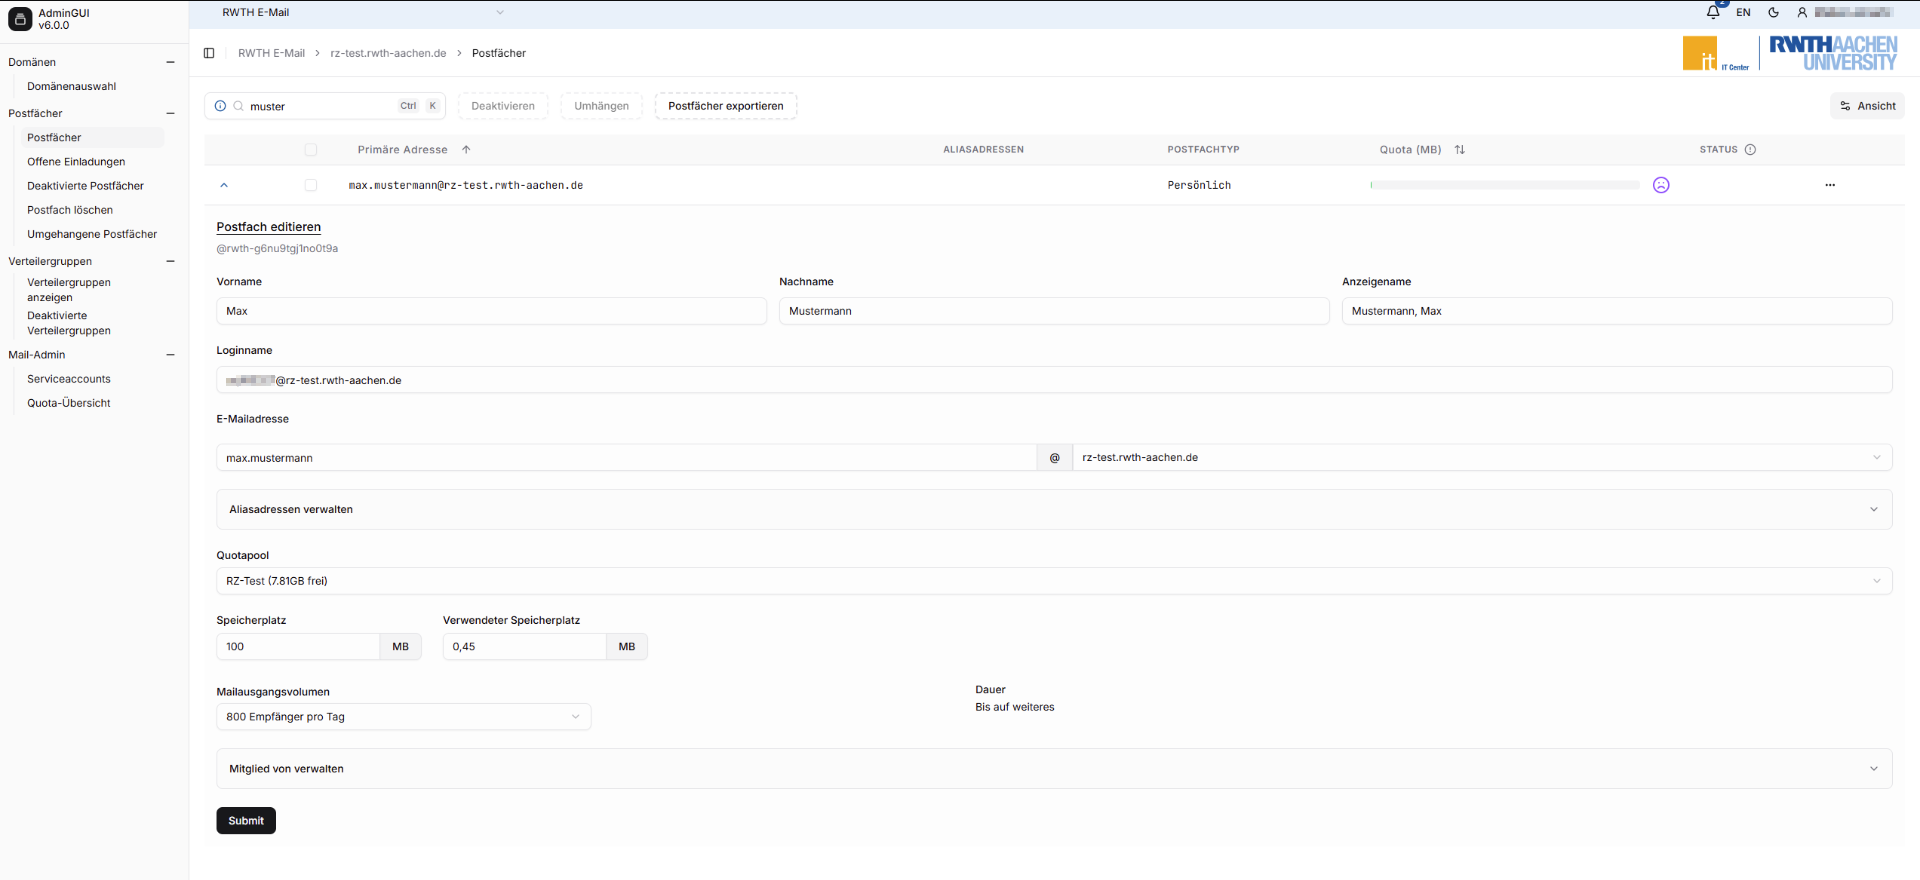Click the STATUS column info icon
This screenshot has width=1920, height=880.
coord(1750,150)
